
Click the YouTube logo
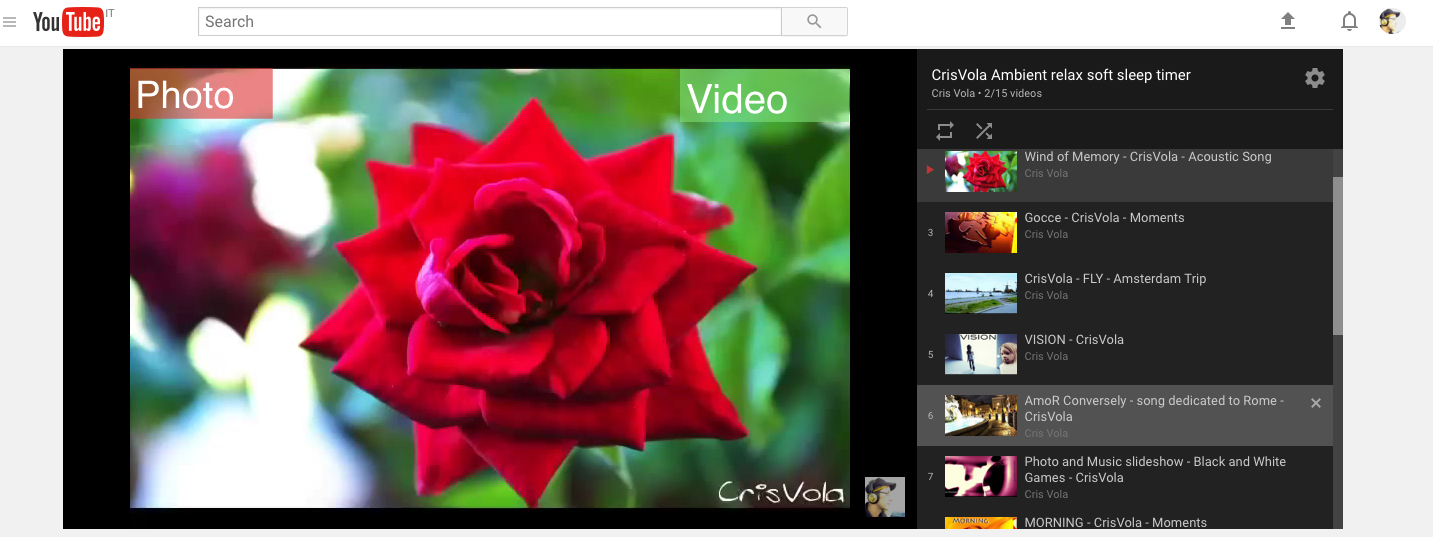[x=68, y=22]
